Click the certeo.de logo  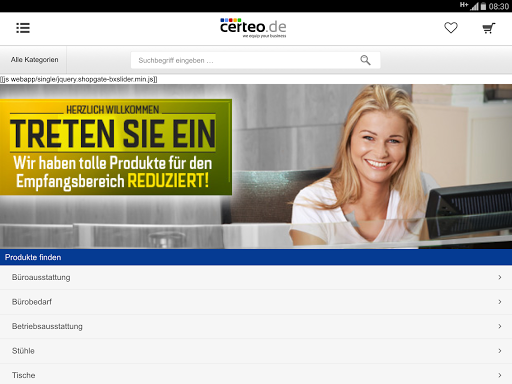click(253, 28)
